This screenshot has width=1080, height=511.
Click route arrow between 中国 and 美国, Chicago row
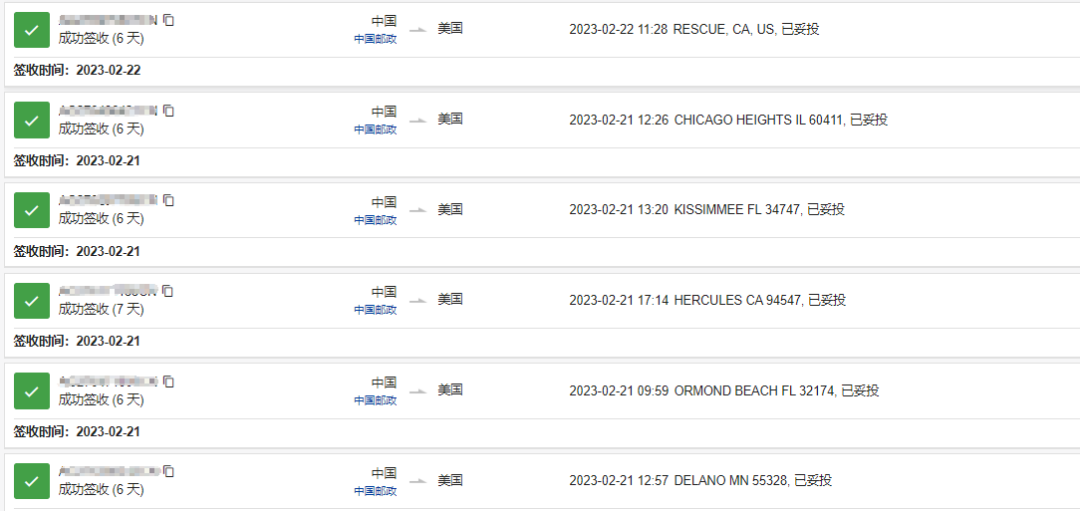point(418,120)
